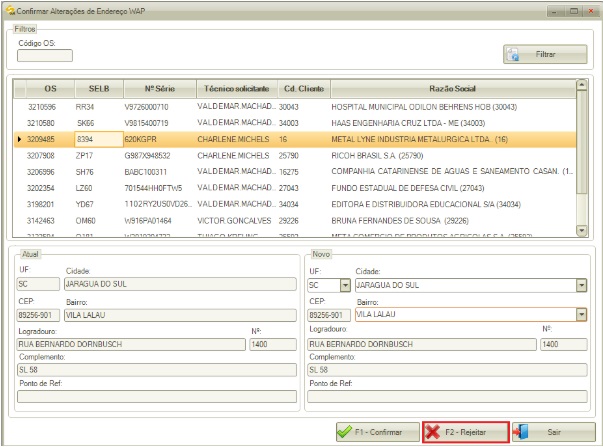Viewport: 603px width, 447px height.
Task: Click the Novo Complemento field
Action: point(447,370)
